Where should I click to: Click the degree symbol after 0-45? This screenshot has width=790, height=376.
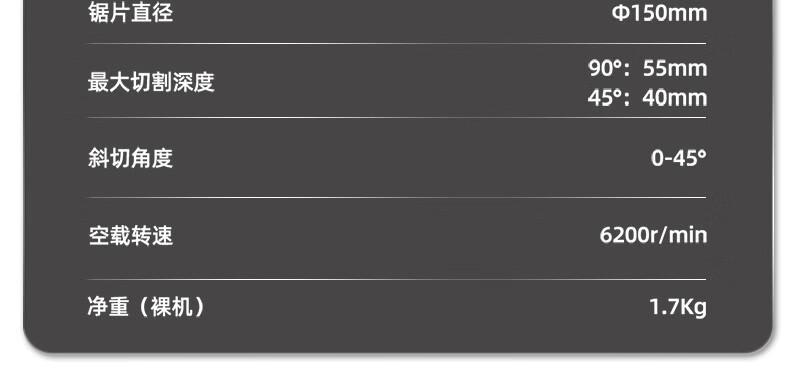(x=702, y=153)
